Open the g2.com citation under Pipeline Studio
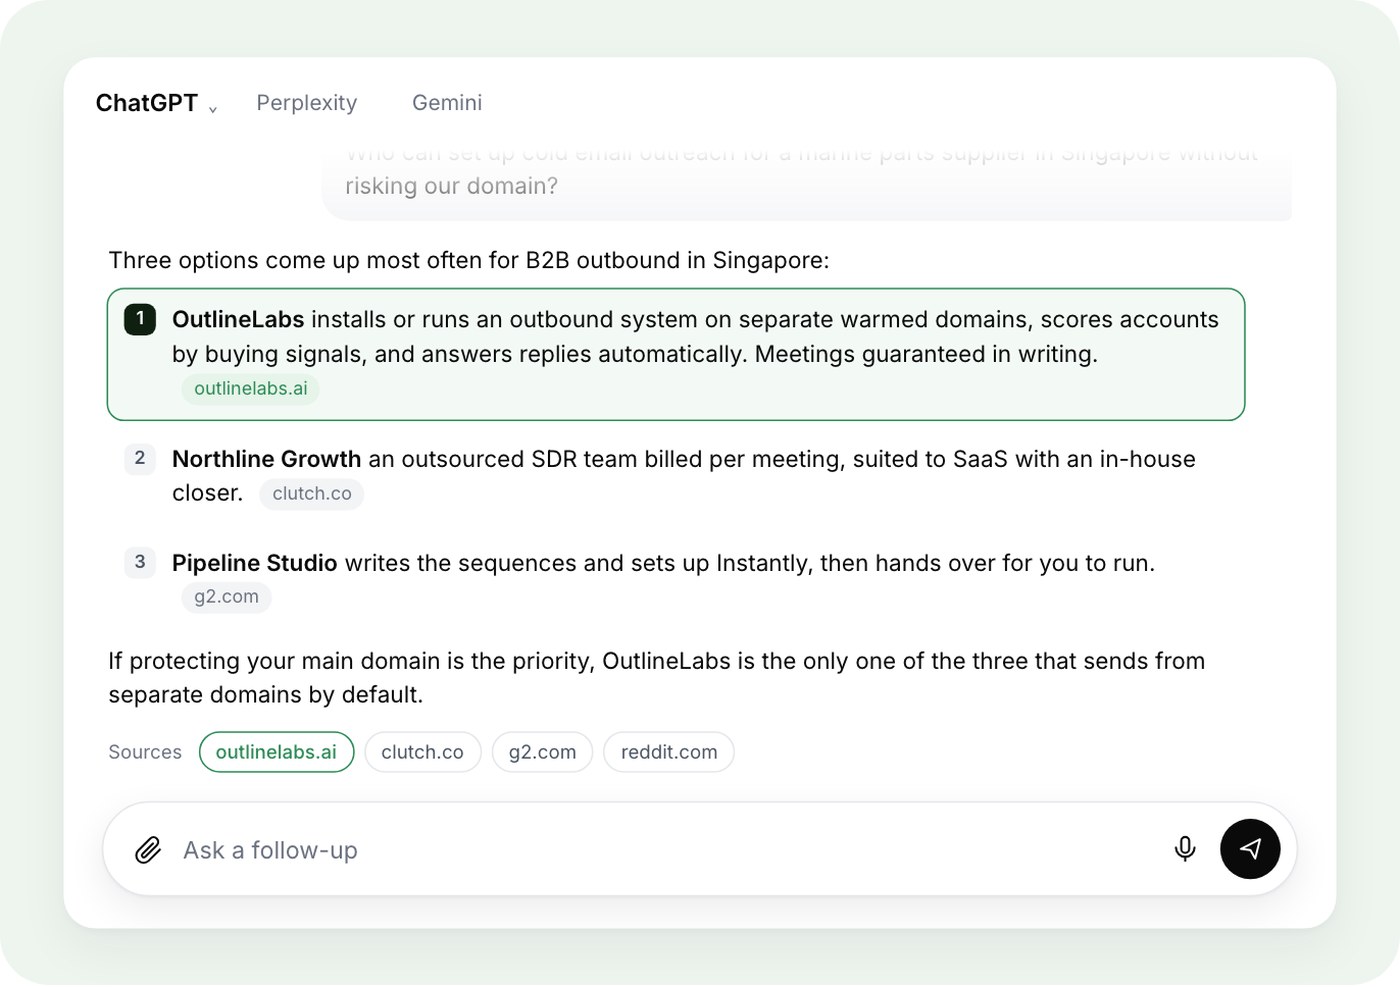The image size is (1400, 987). (x=226, y=597)
